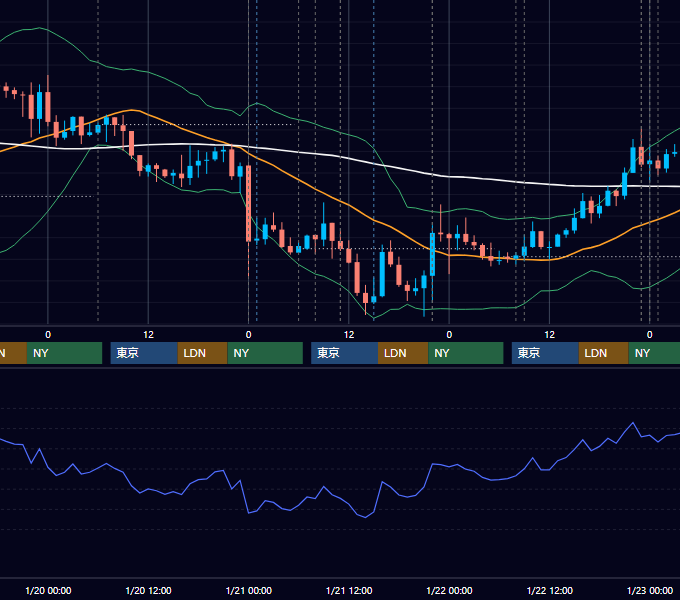Click the tall blue candlestick at 1/22 midnight area
This screenshot has width=680, height=600.
pos(432,254)
